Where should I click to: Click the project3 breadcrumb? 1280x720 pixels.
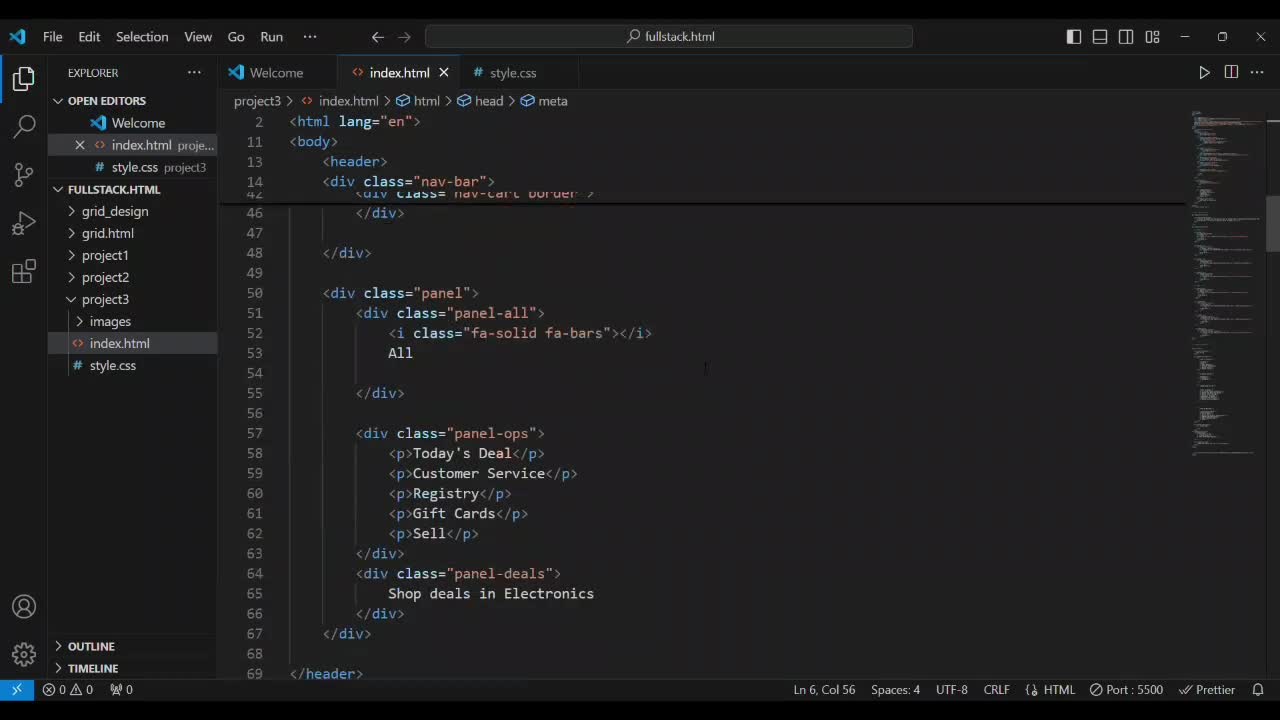click(257, 101)
